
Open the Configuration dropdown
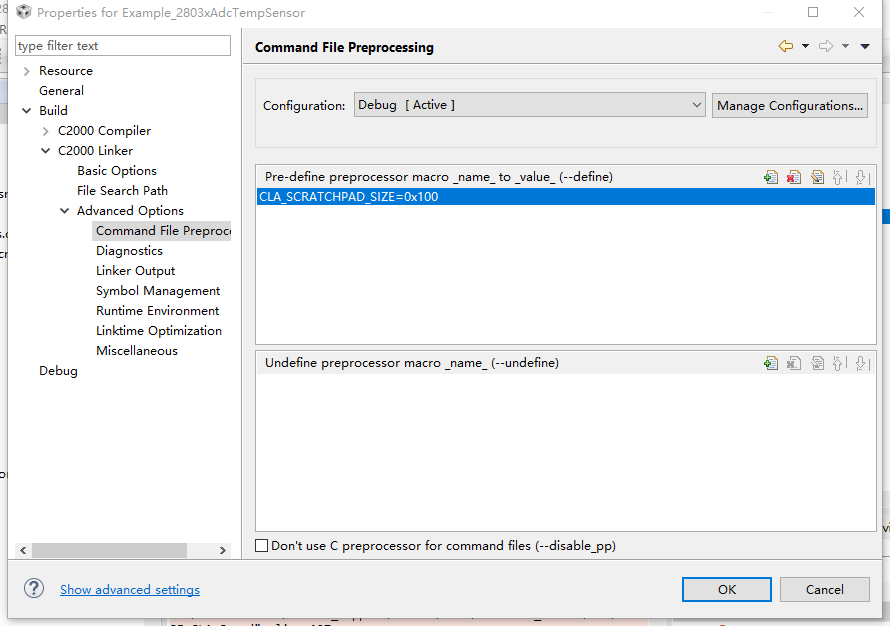(530, 105)
